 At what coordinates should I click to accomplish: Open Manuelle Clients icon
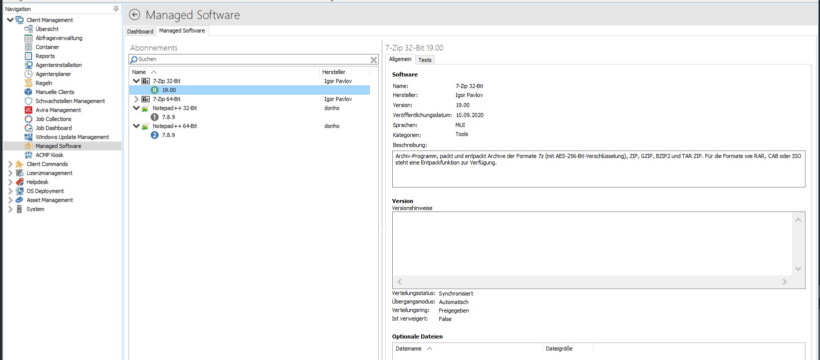pos(29,92)
